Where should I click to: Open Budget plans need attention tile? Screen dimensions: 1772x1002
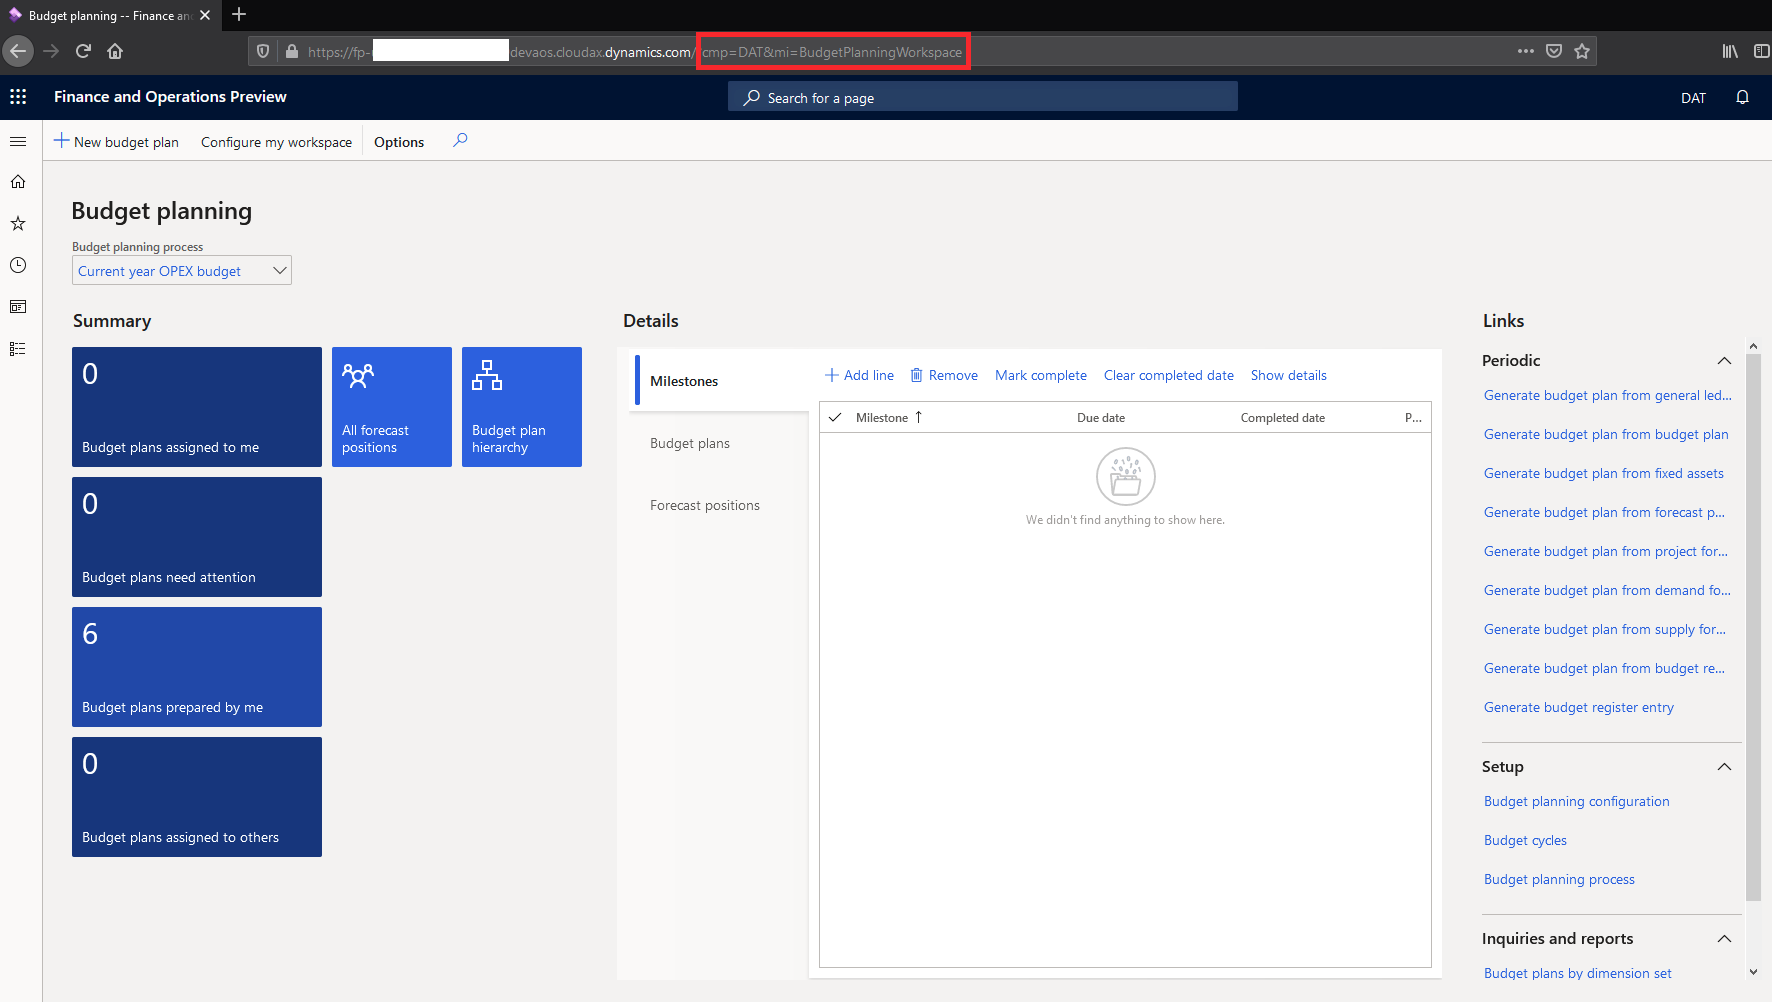[197, 537]
